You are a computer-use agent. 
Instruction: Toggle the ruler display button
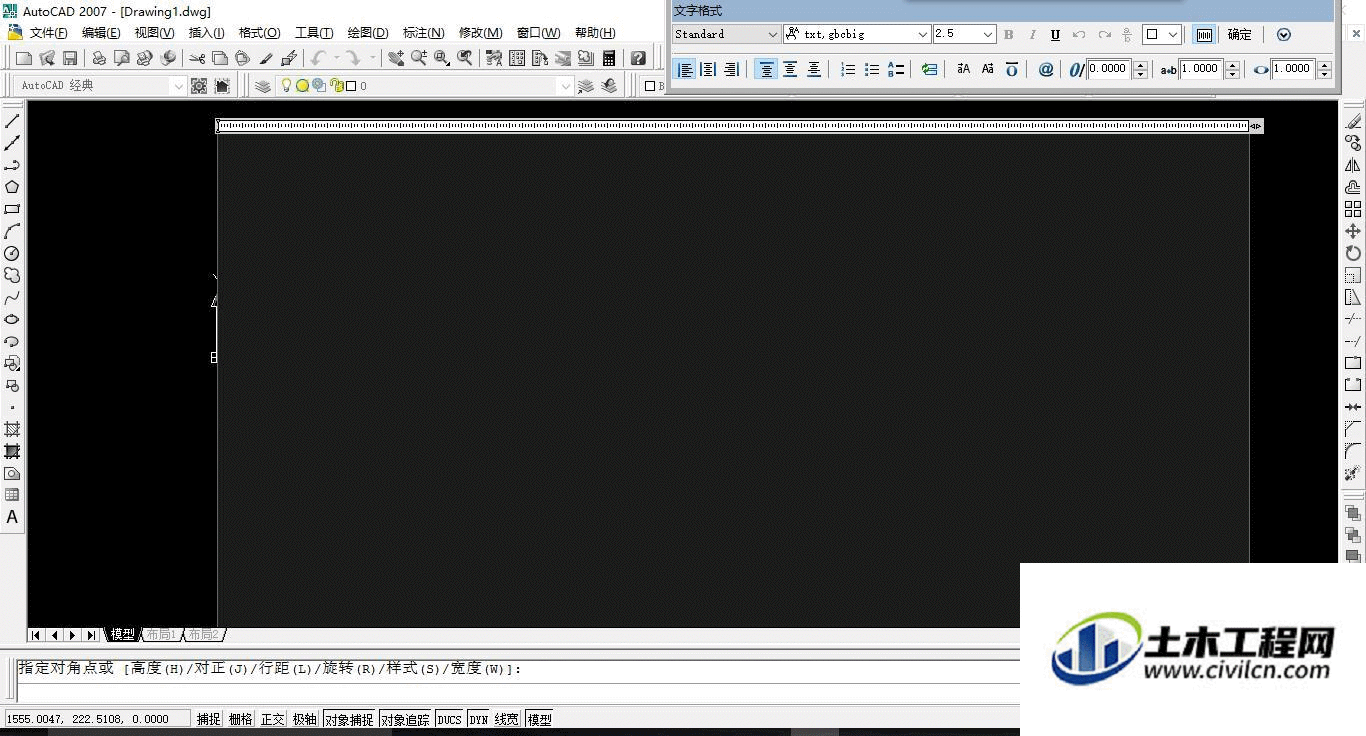coord(1204,34)
